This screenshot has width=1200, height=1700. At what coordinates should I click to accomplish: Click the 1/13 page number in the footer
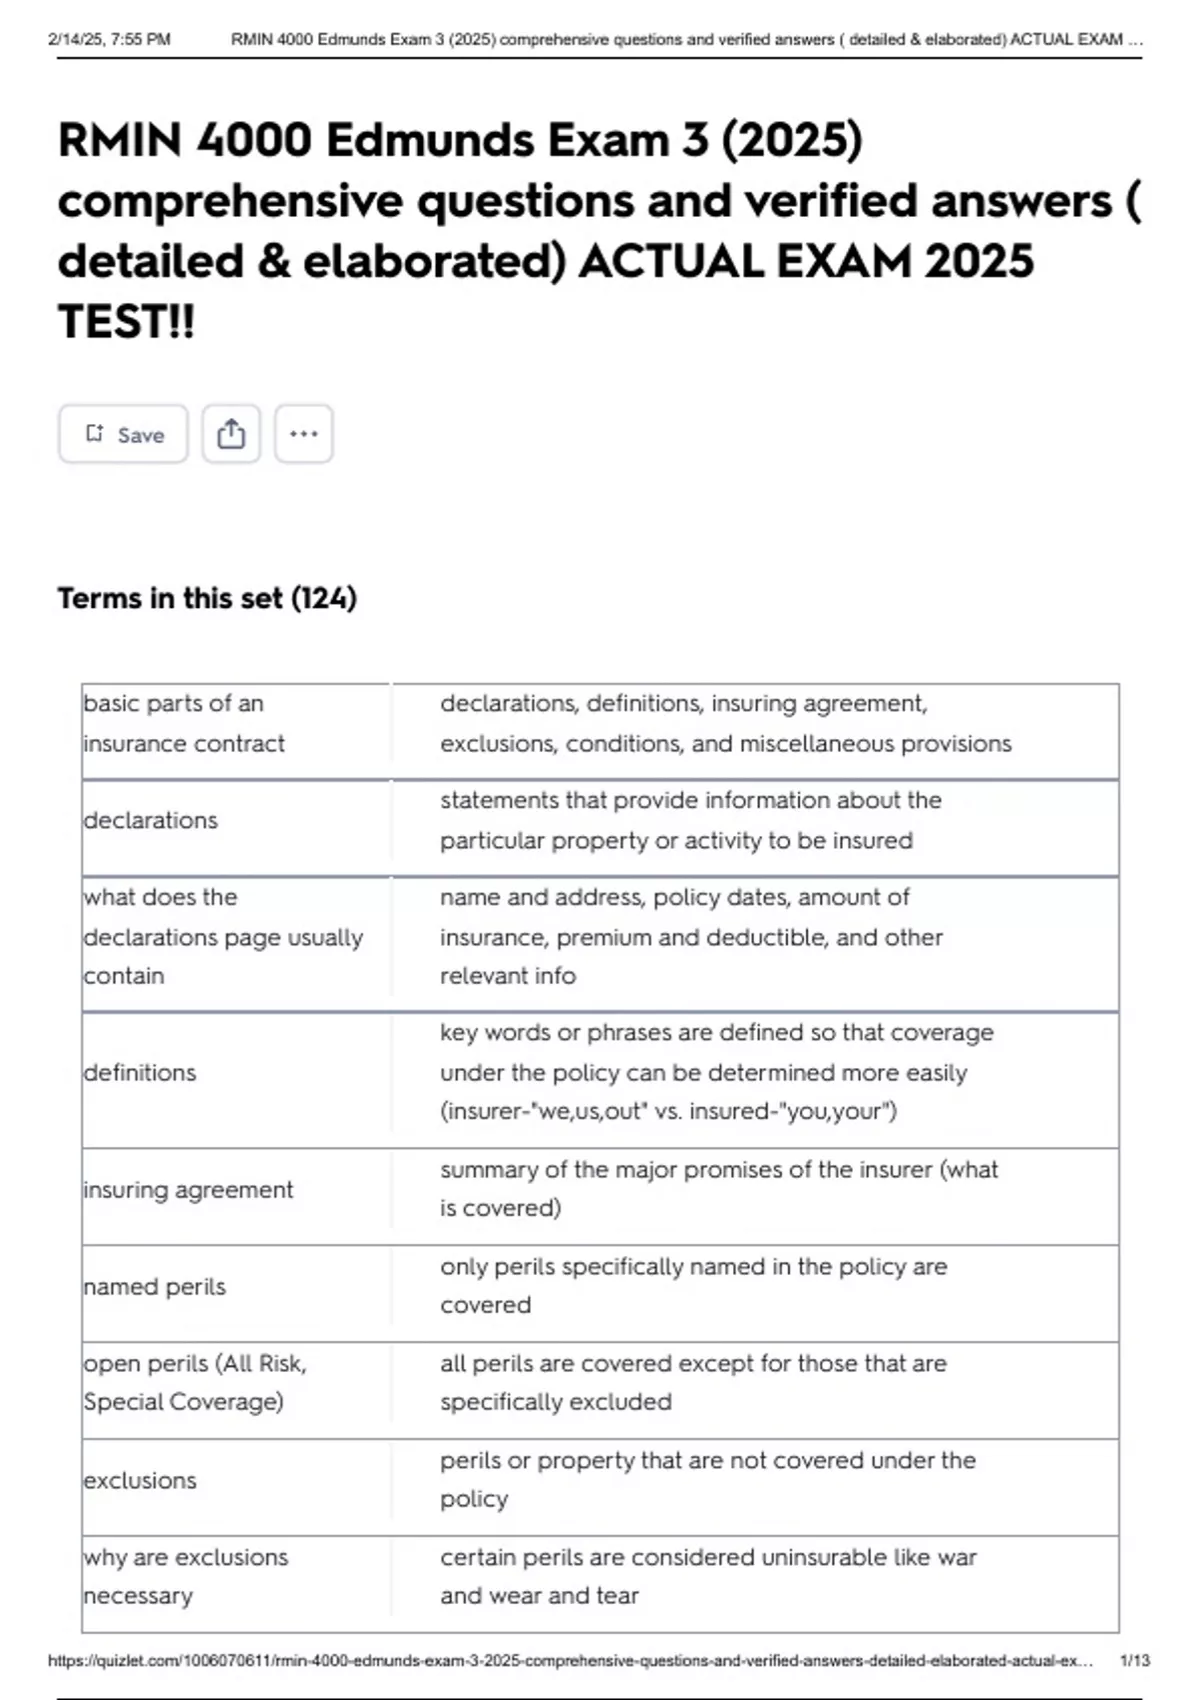tap(1135, 1661)
